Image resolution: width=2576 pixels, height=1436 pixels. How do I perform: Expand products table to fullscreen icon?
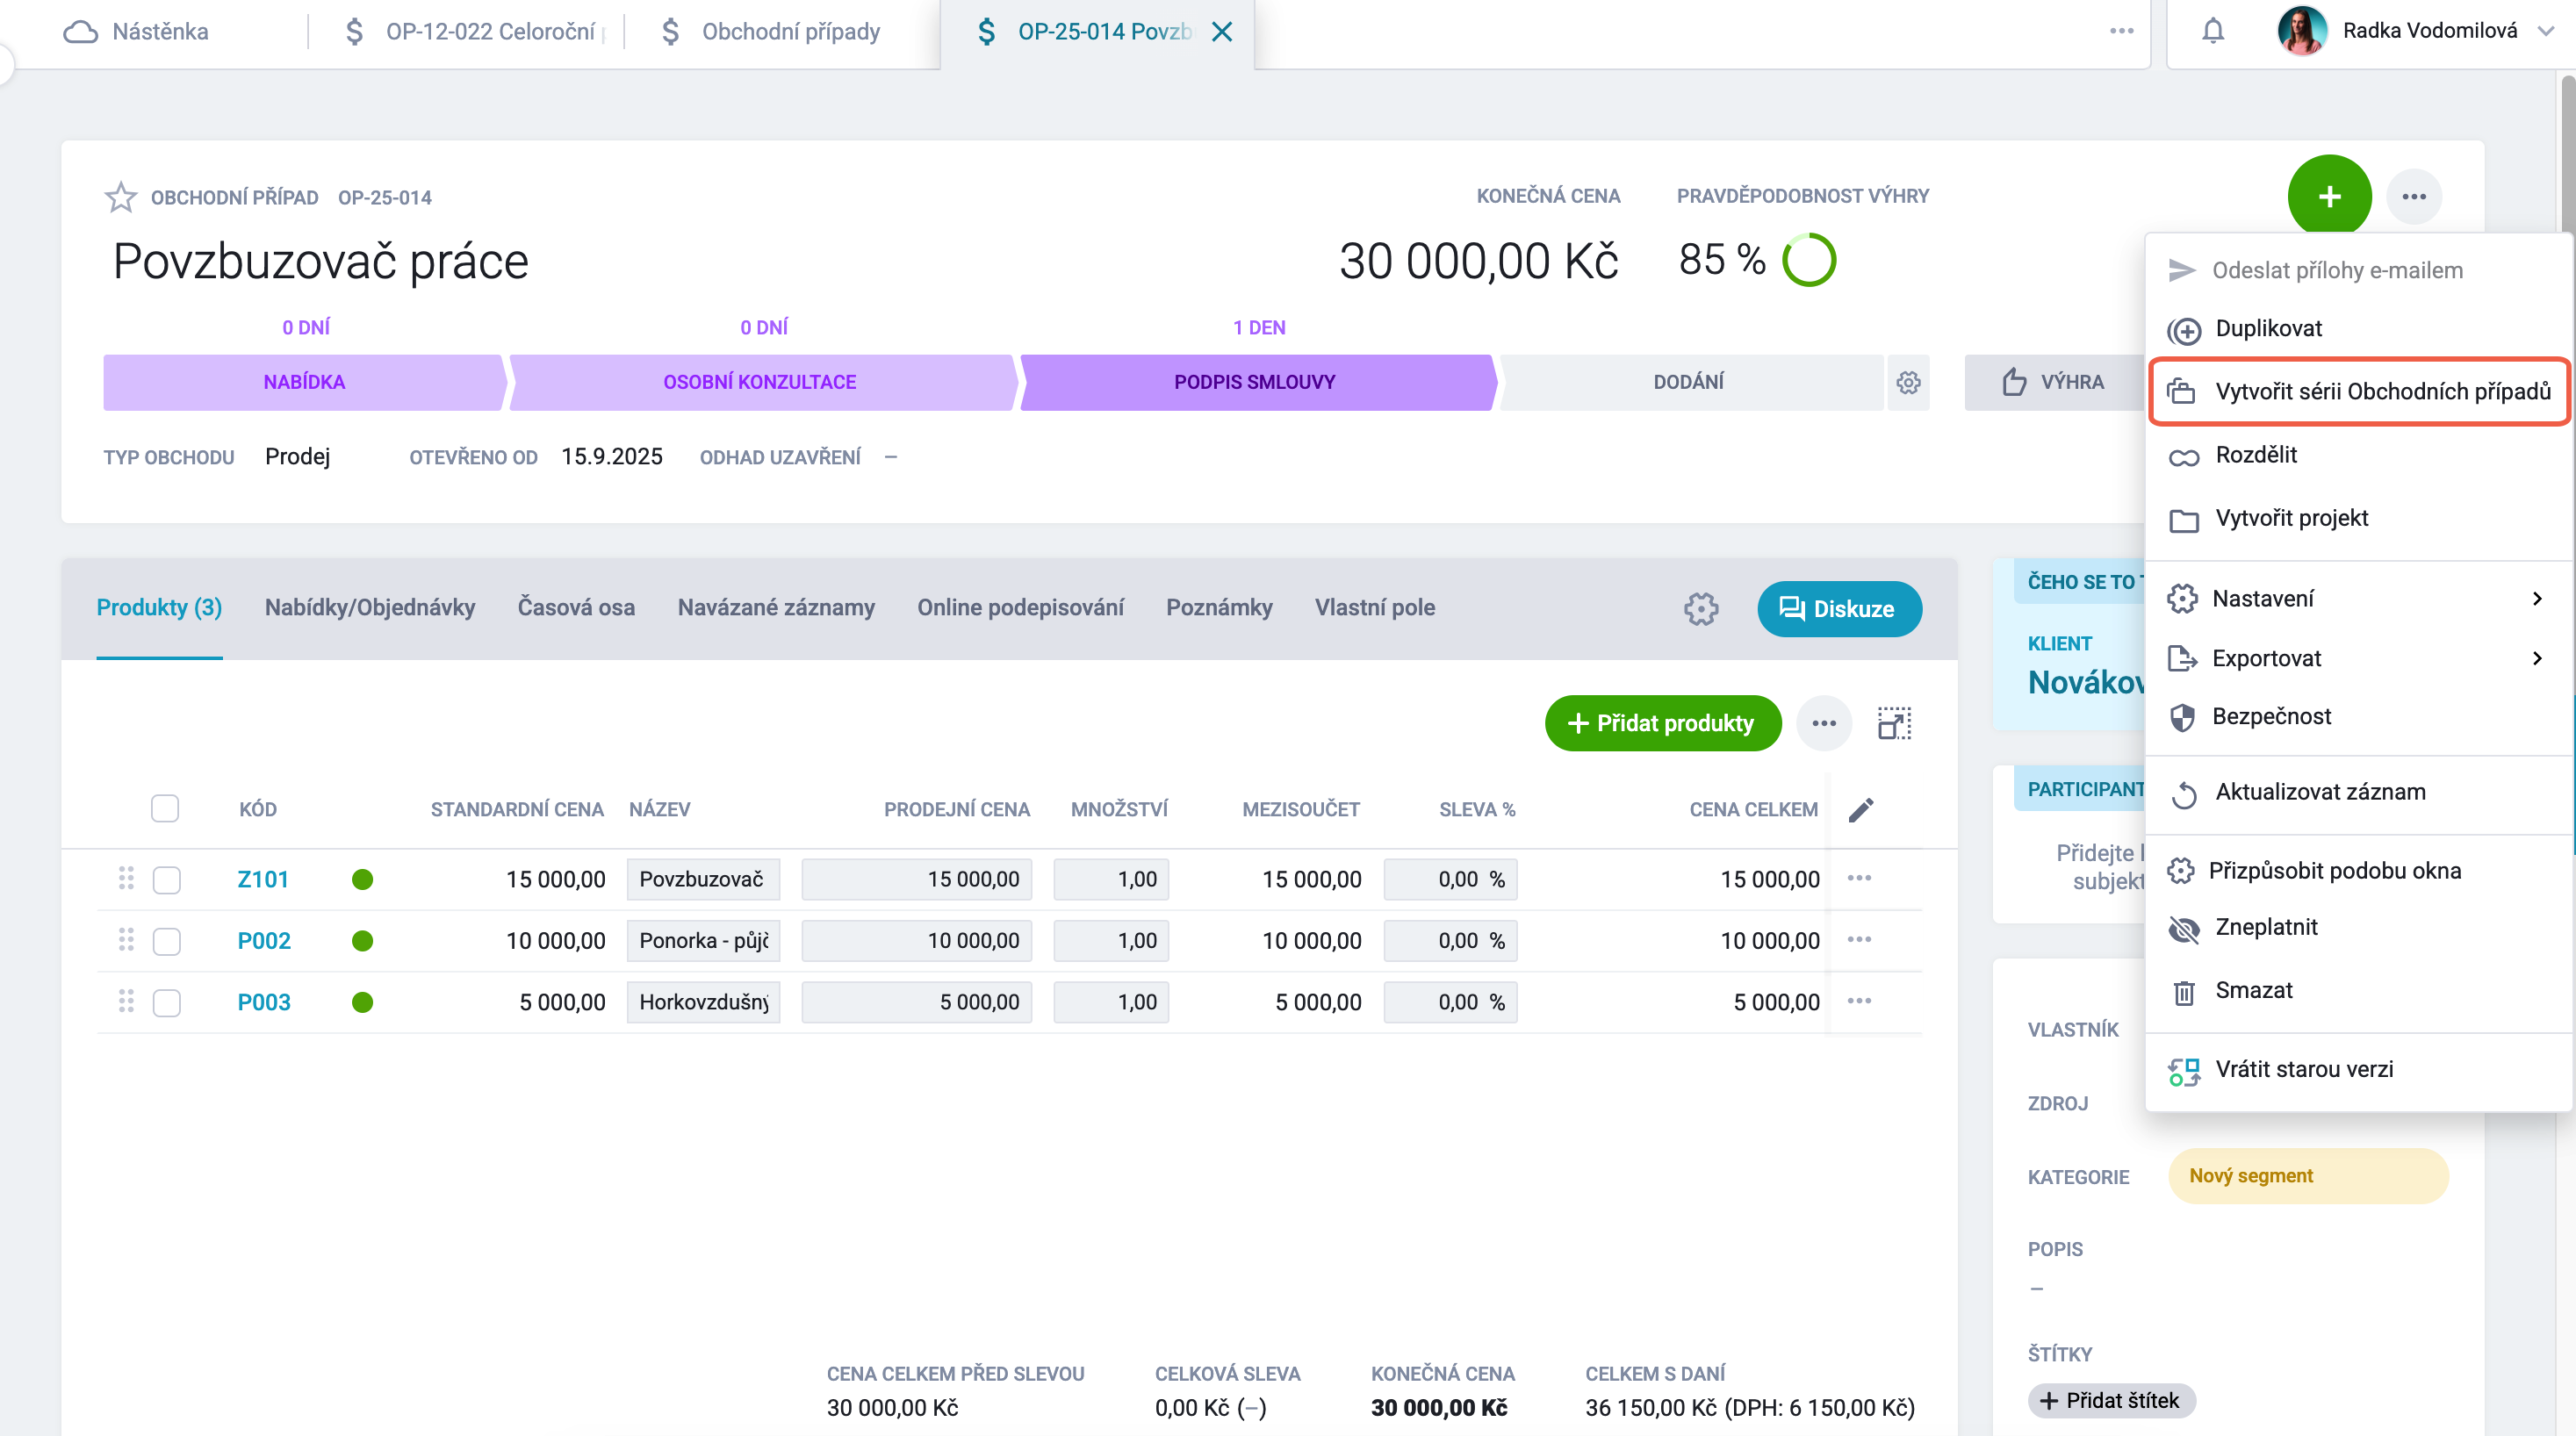(x=1894, y=723)
